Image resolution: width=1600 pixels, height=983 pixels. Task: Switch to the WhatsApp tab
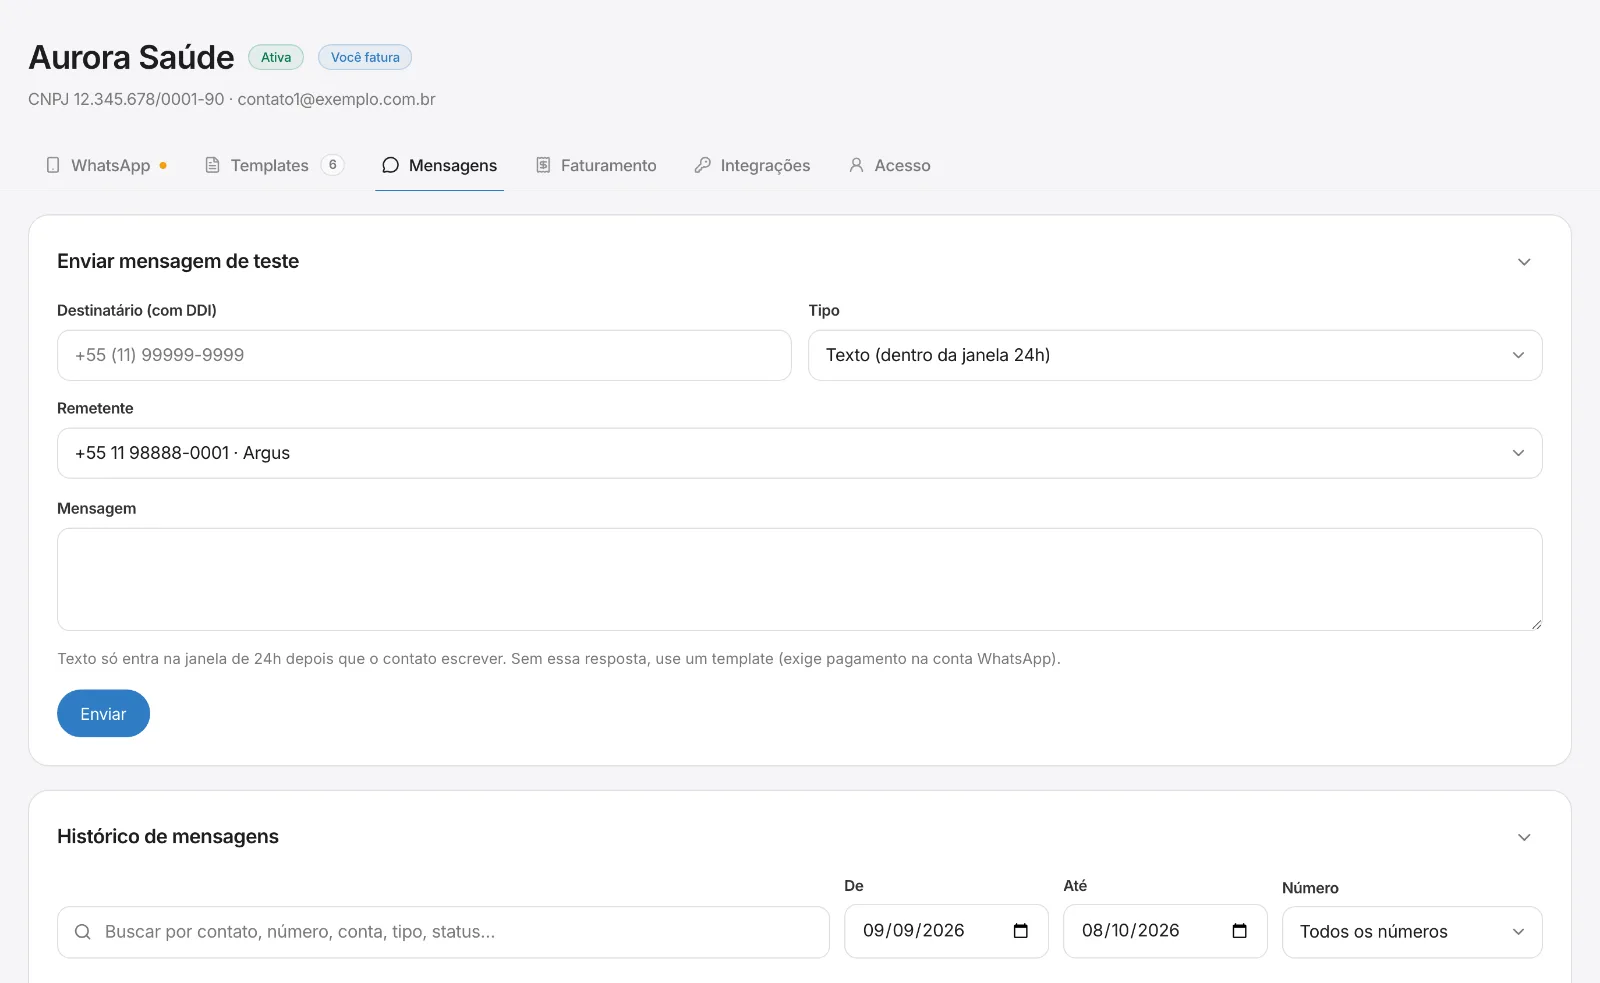pos(107,165)
